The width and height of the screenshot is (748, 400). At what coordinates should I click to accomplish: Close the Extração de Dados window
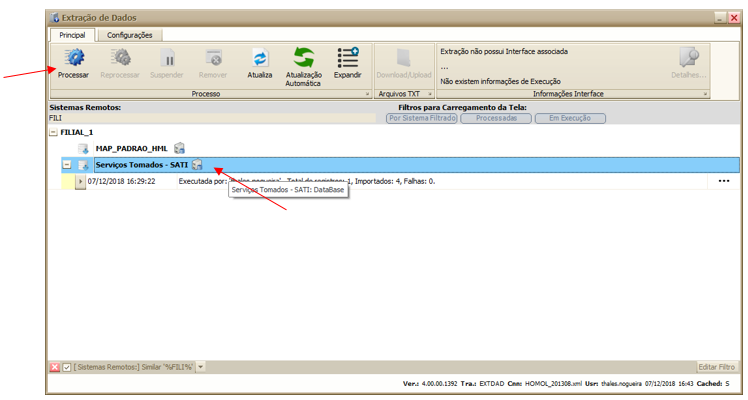coord(734,19)
